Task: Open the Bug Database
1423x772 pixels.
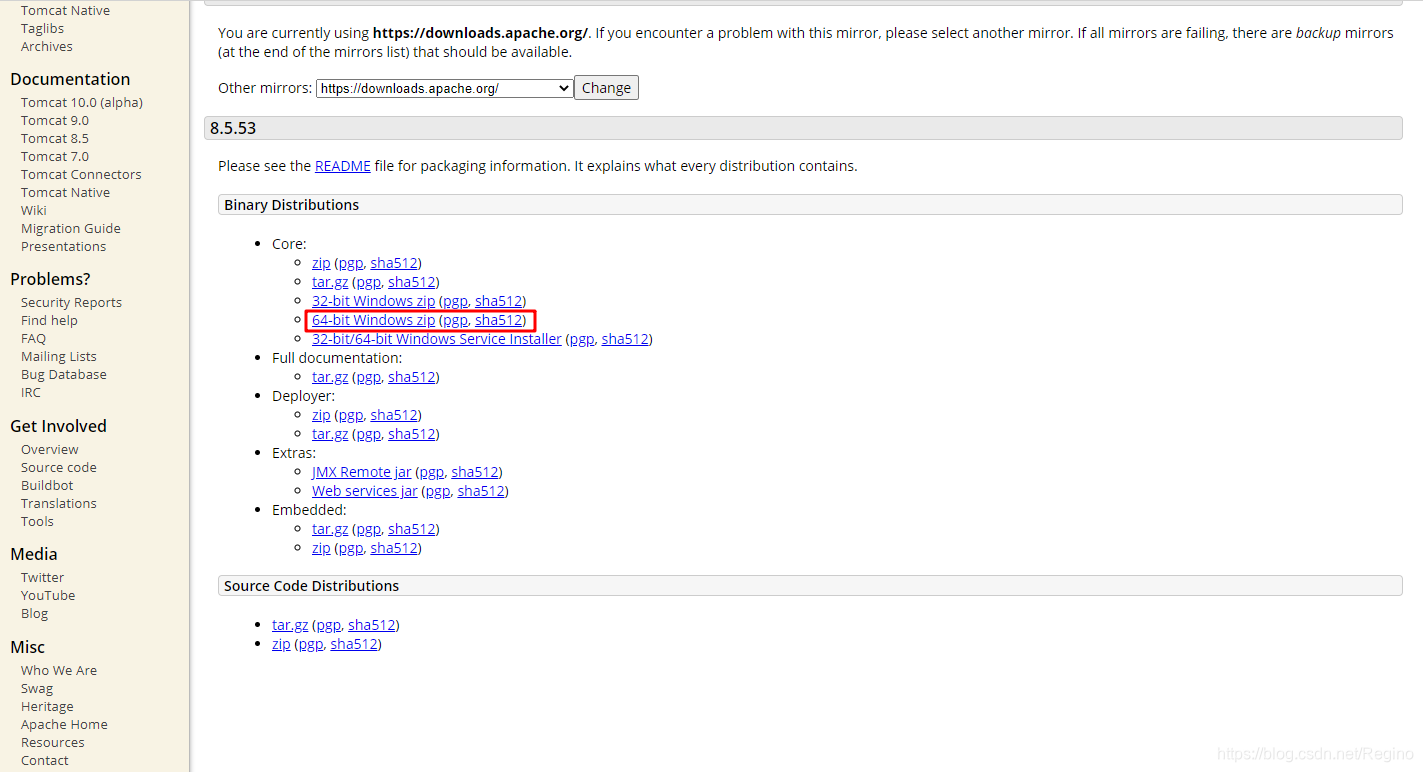Action: 64,375
